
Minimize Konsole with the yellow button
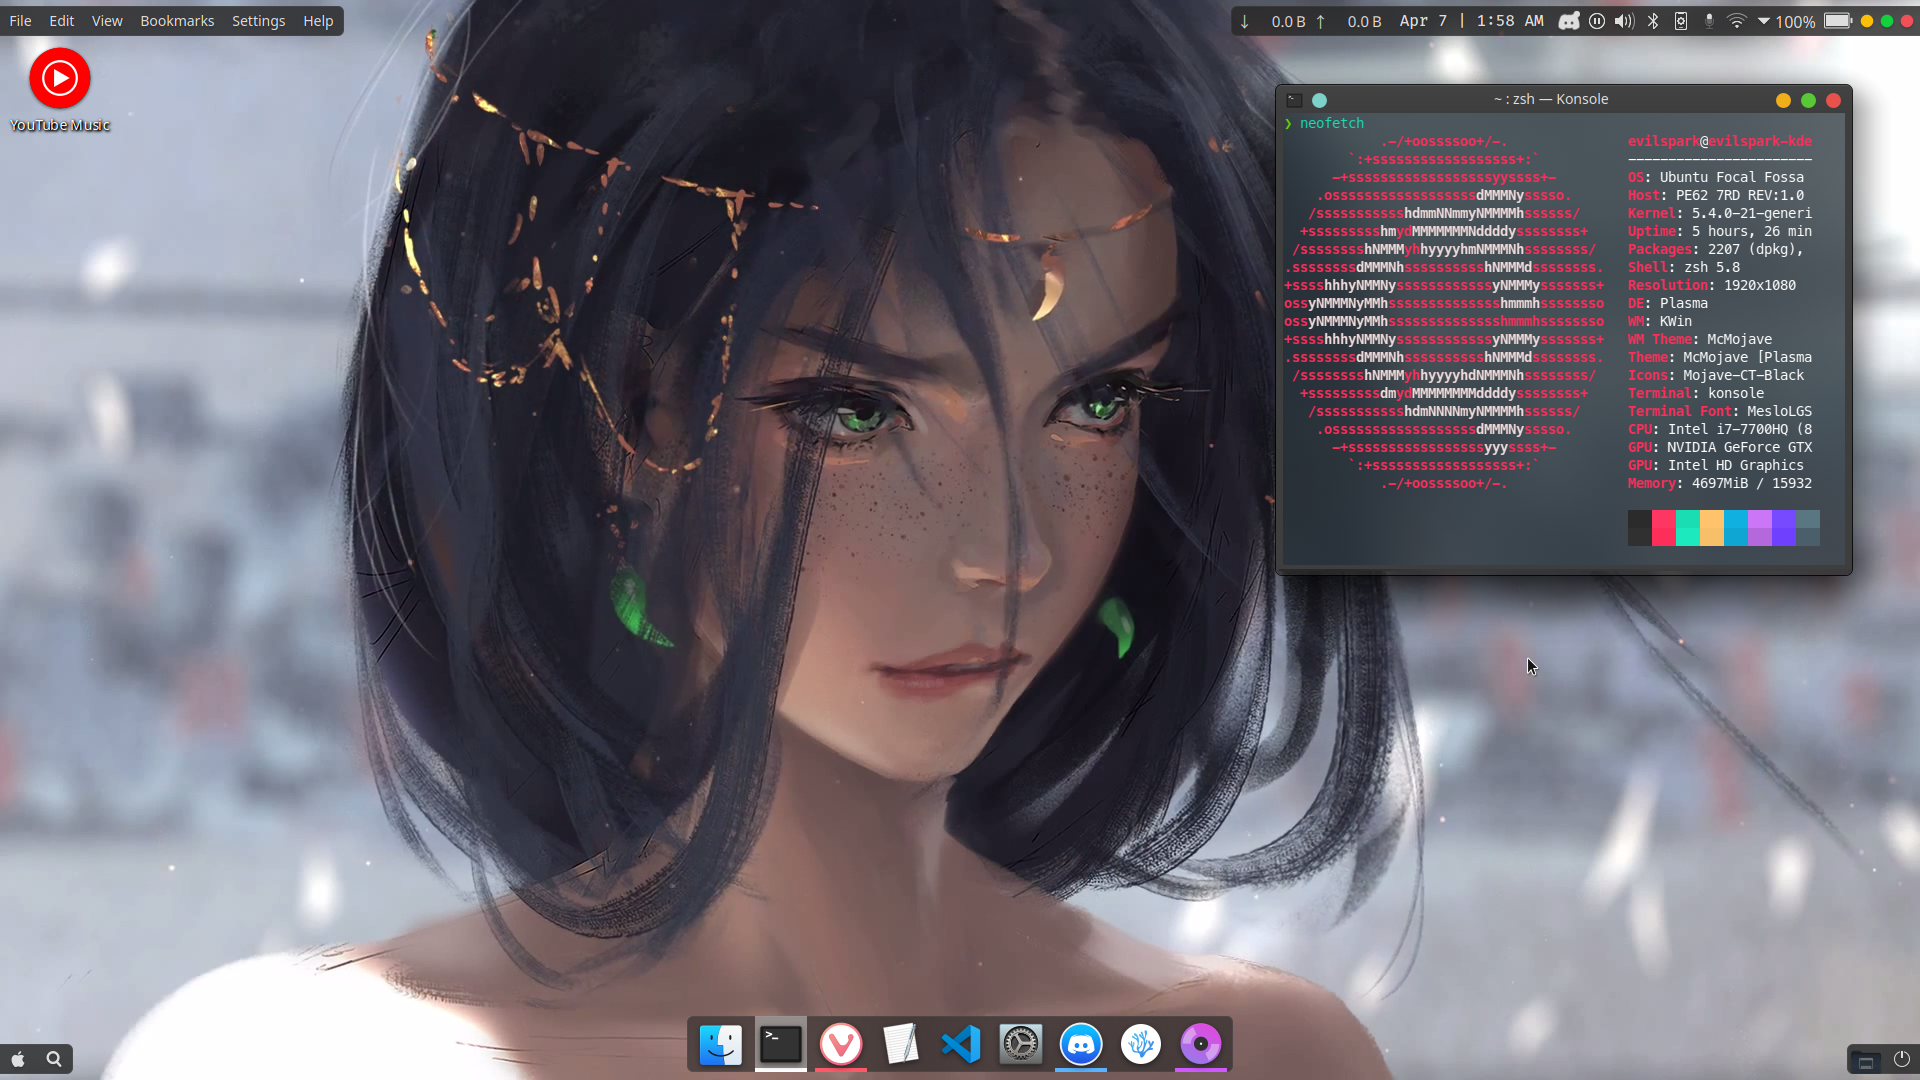tap(1783, 100)
